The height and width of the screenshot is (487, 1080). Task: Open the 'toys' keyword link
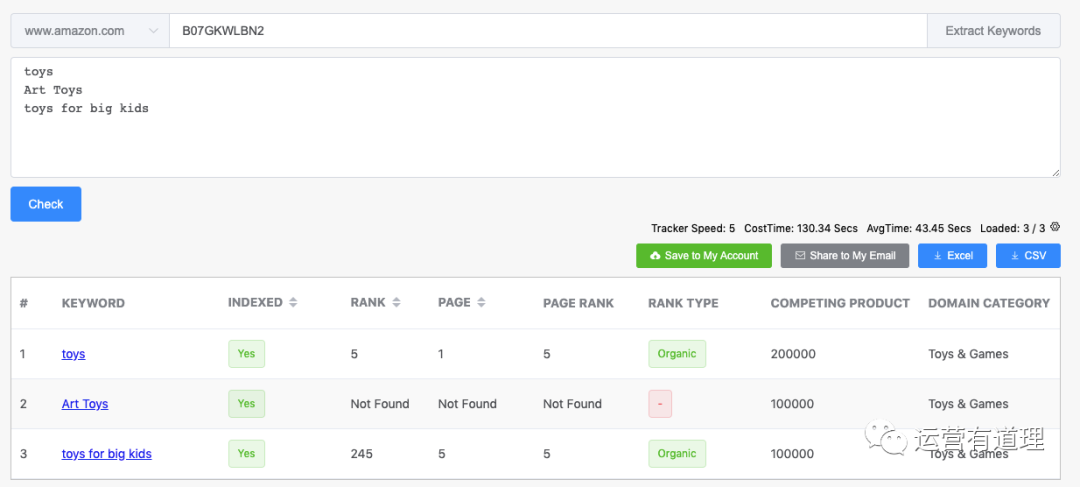[73, 354]
